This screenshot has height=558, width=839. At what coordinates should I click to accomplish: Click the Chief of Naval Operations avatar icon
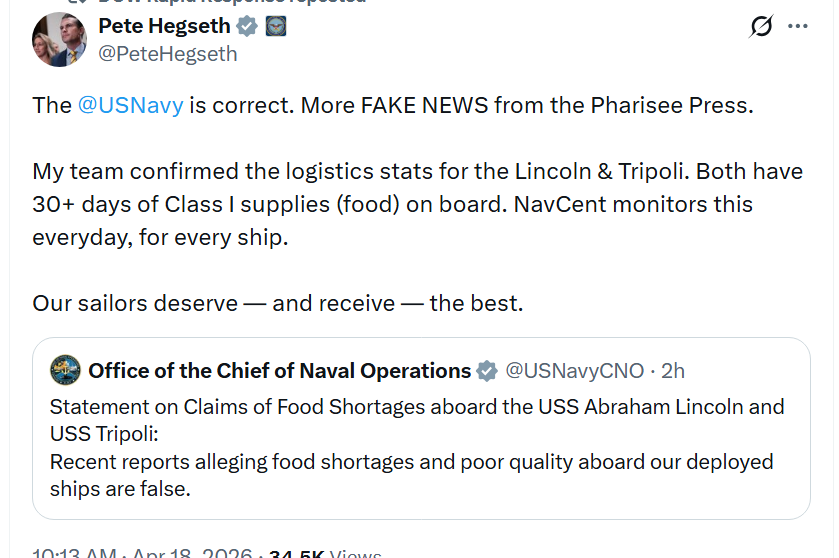[x=66, y=371]
